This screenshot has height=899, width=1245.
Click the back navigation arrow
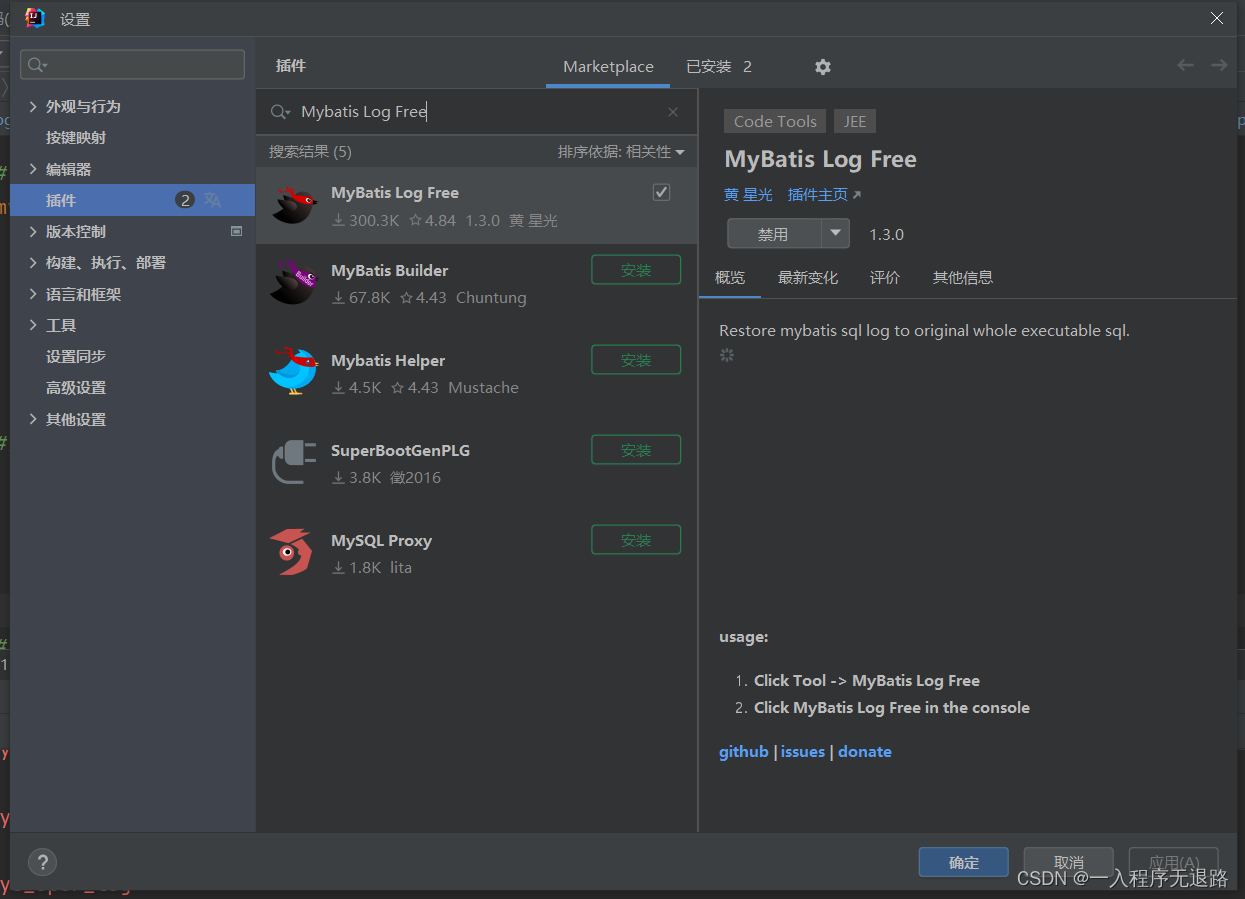1185,65
